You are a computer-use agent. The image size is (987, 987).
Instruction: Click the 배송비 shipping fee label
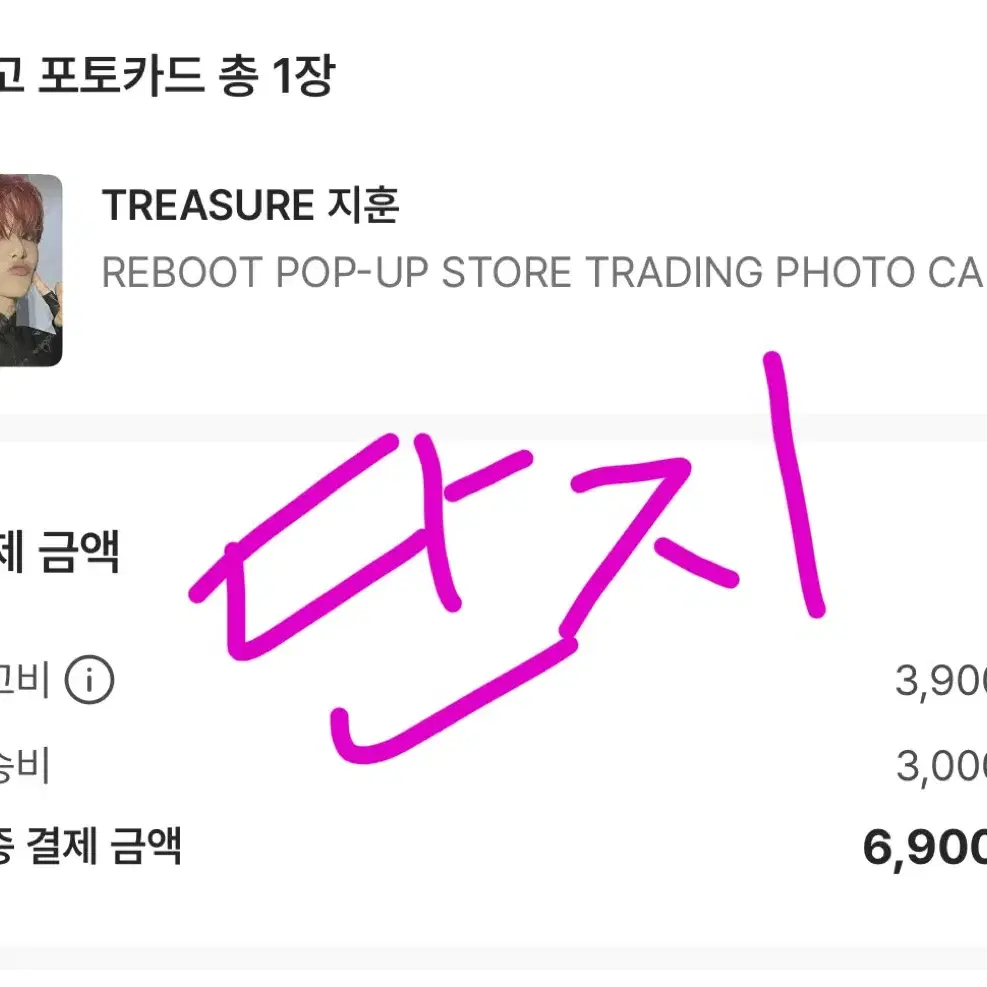[x=24, y=765]
